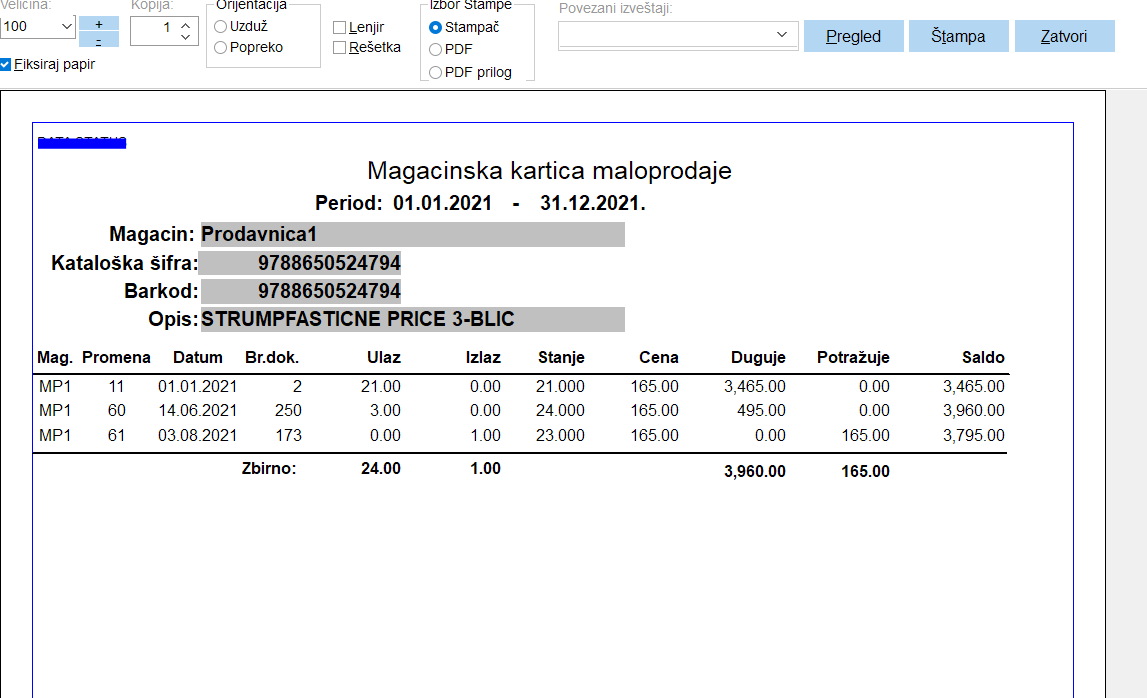Choose Stampač as print output
The image size is (1147, 698).
pyautogui.click(x=435, y=28)
